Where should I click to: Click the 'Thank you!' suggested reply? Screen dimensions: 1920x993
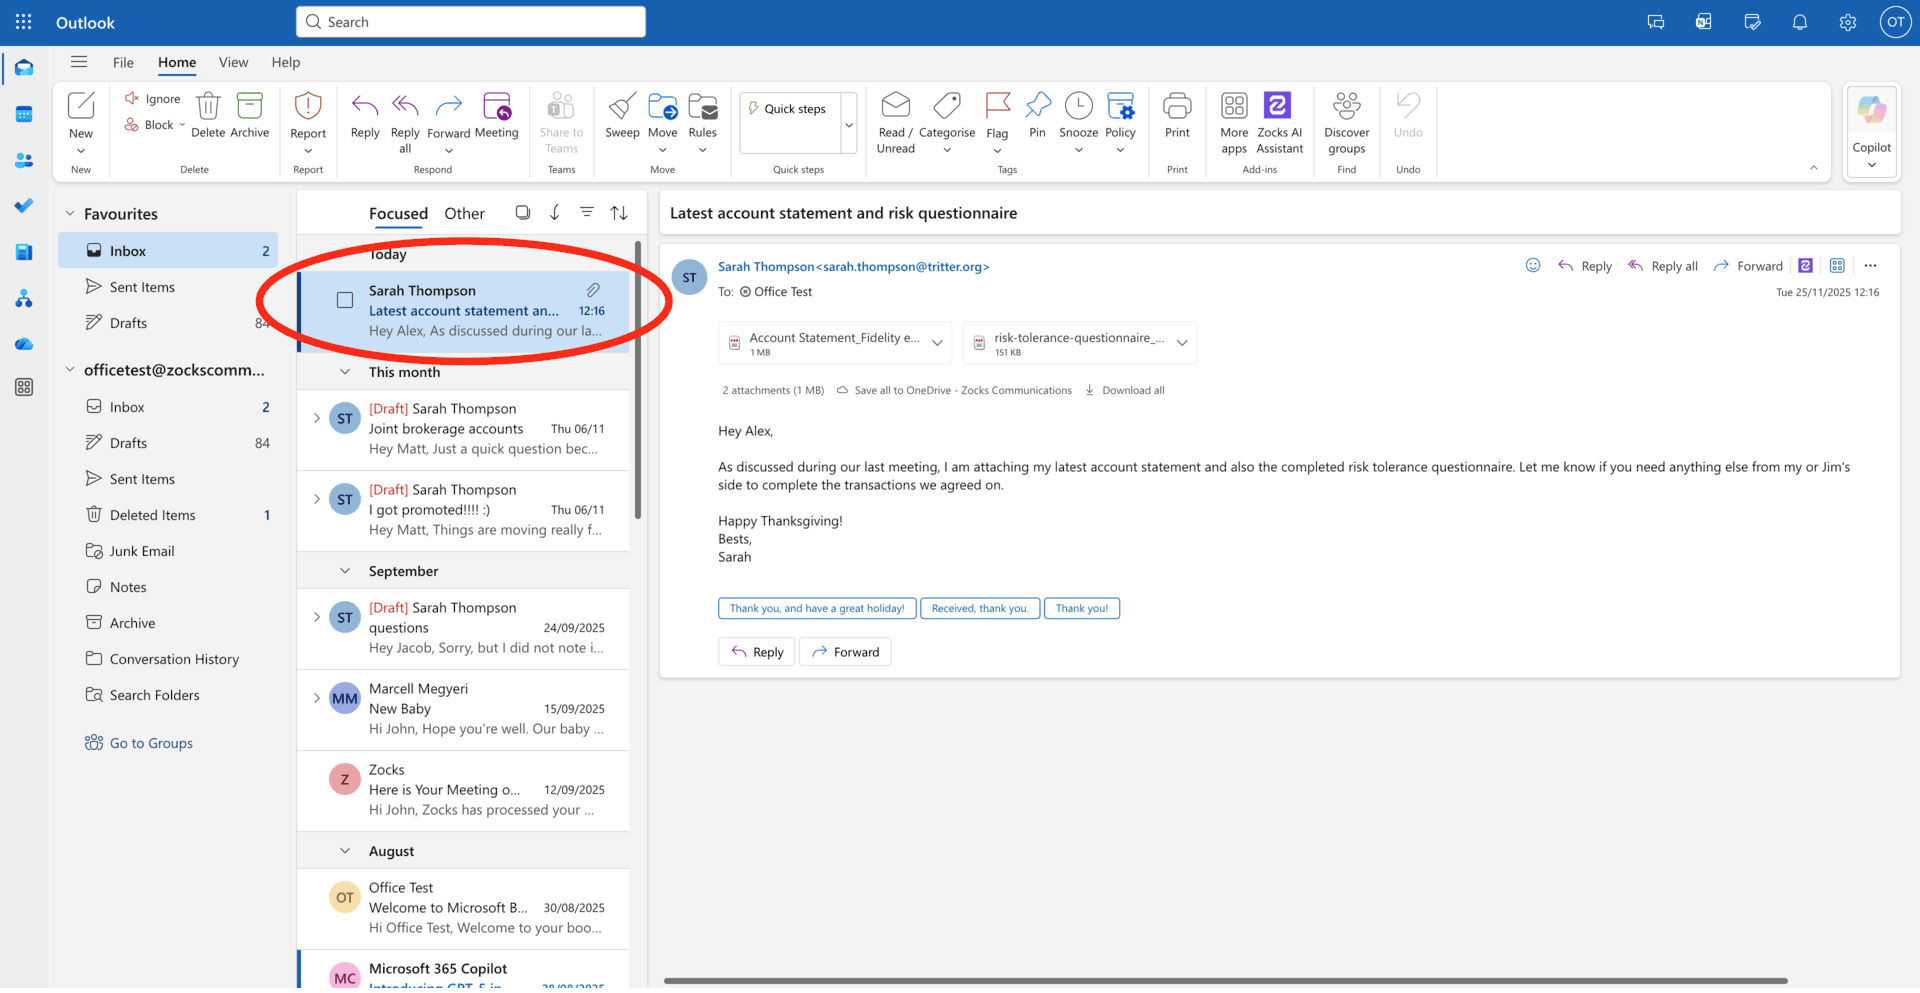click(1081, 608)
